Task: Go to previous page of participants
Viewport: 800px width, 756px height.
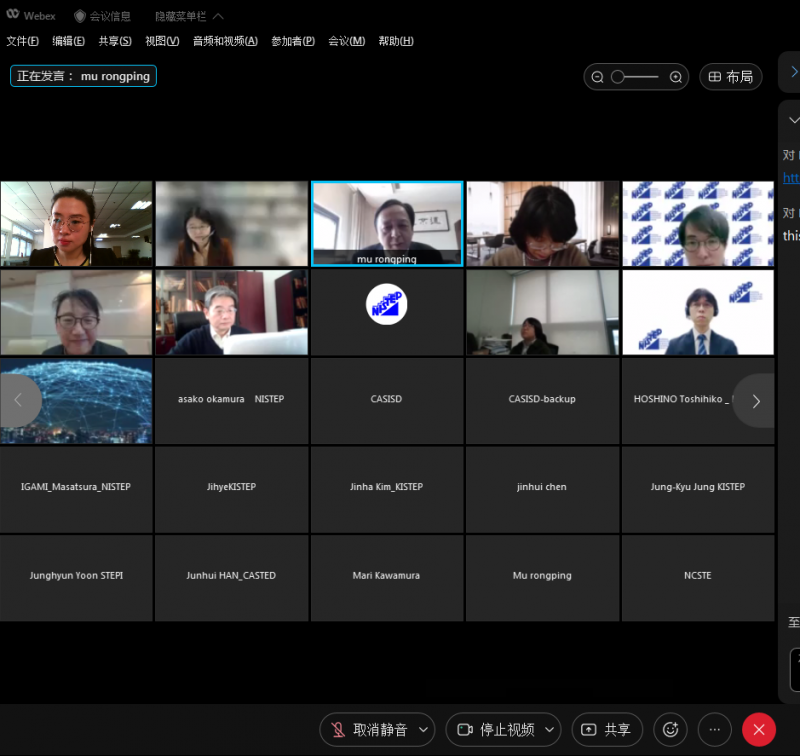Action: coord(18,401)
